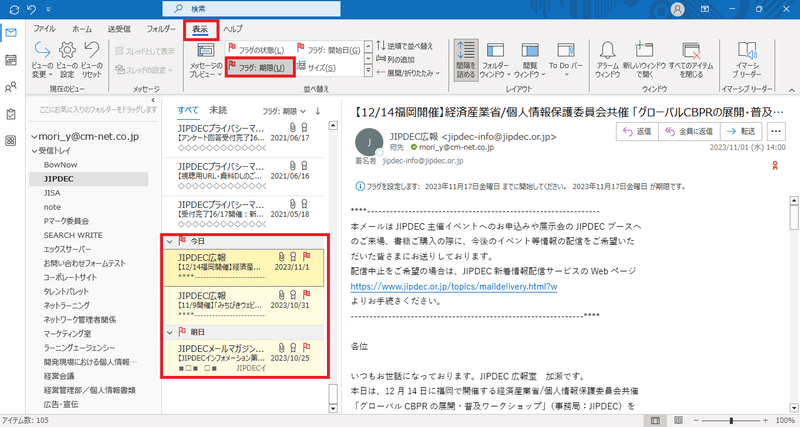Toggle スレッドとして表示 checkbox

coord(145,51)
